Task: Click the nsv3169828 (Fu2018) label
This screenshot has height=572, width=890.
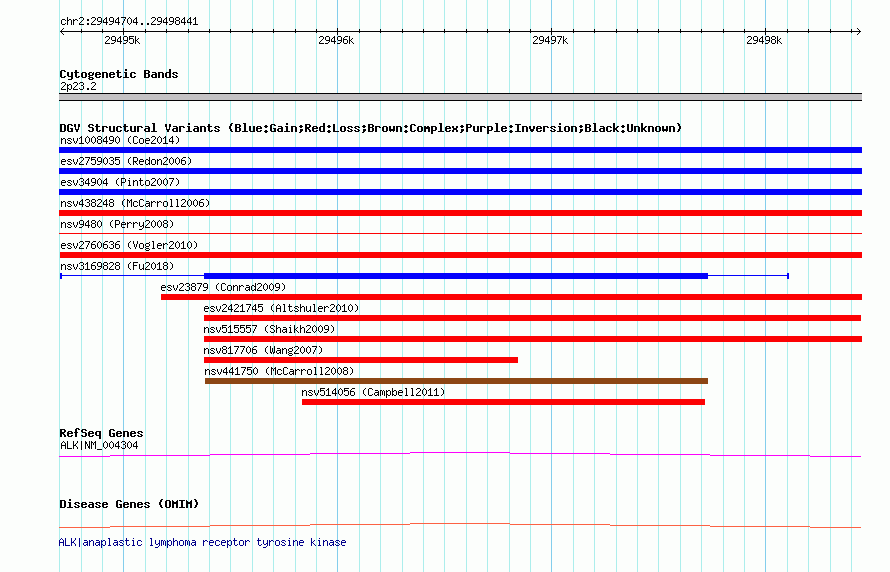Action: point(117,266)
